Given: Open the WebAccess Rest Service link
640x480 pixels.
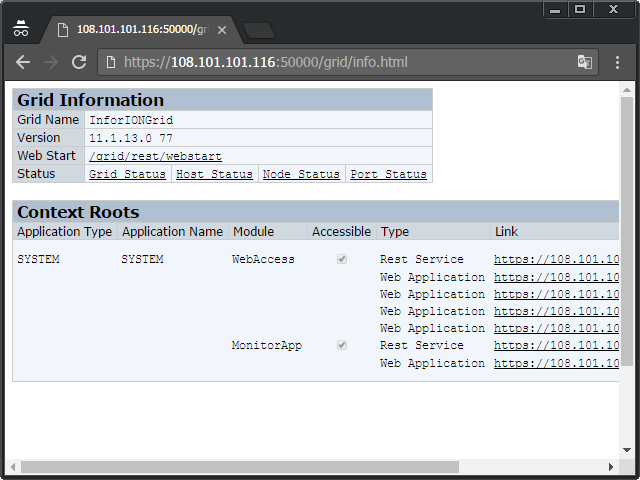Looking at the screenshot, I should click(556, 259).
